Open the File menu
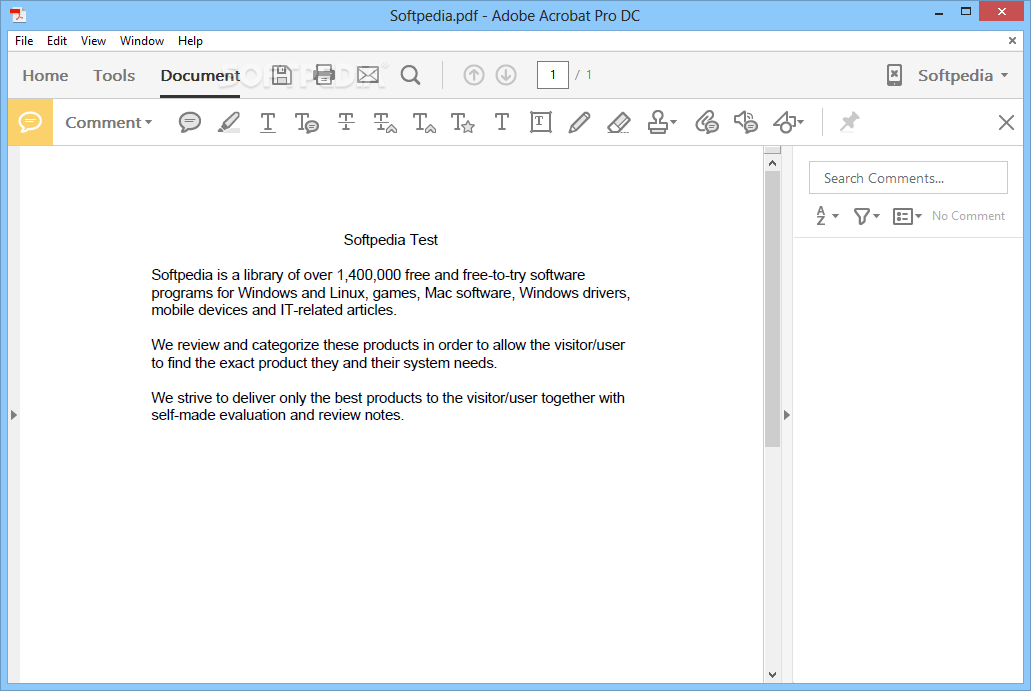This screenshot has width=1031, height=691. (24, 41)
